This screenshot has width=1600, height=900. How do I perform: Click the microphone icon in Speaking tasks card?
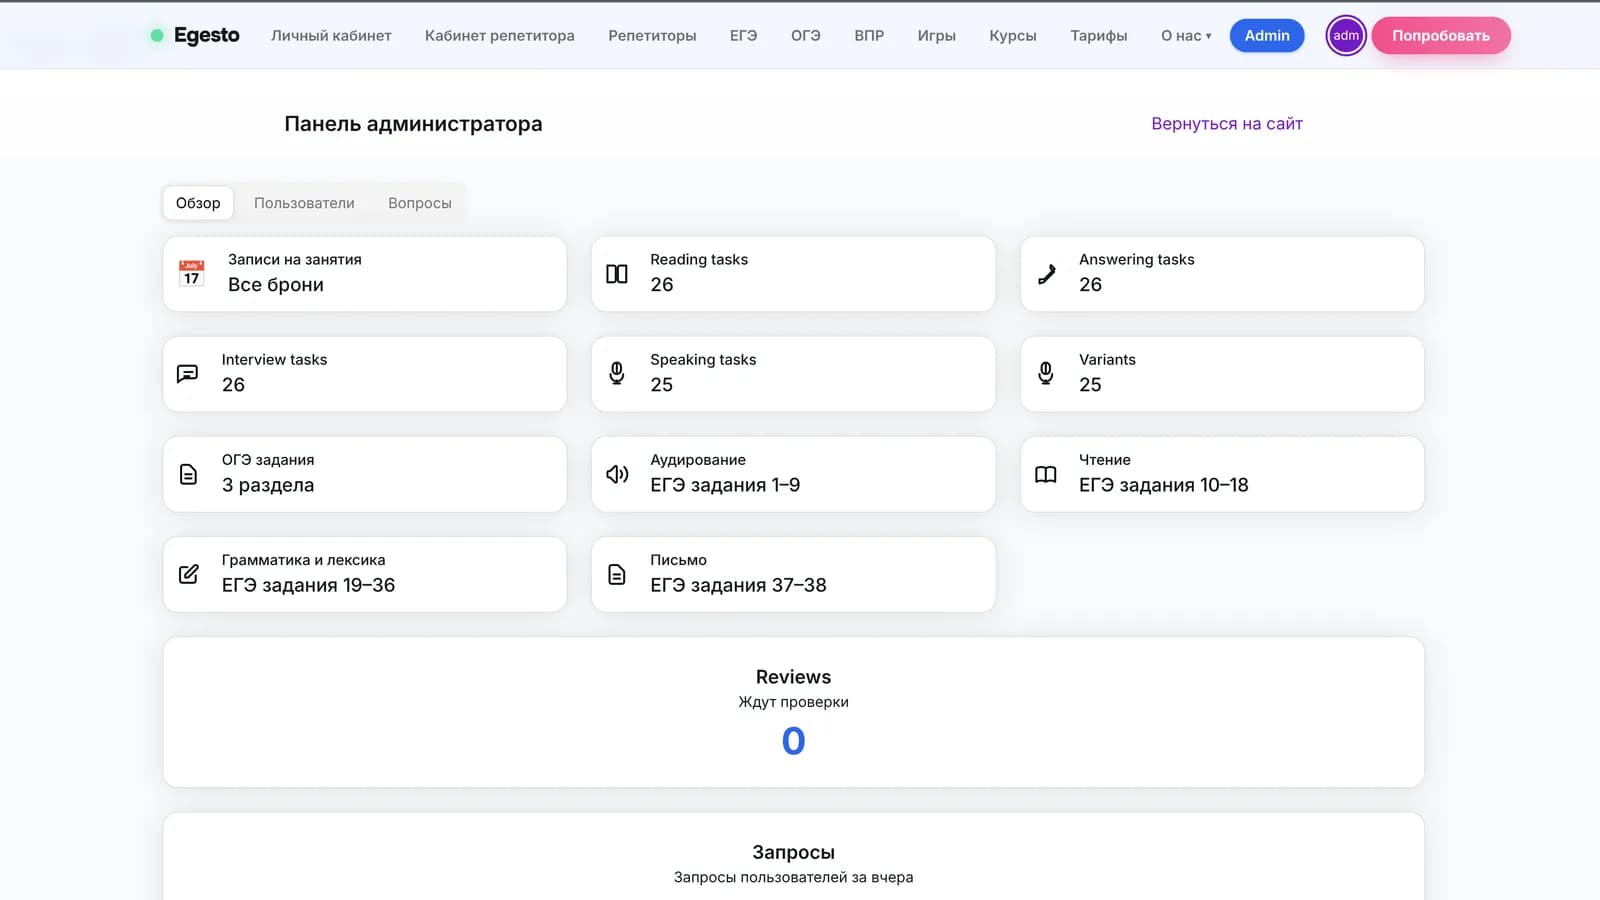click(617, 374)
